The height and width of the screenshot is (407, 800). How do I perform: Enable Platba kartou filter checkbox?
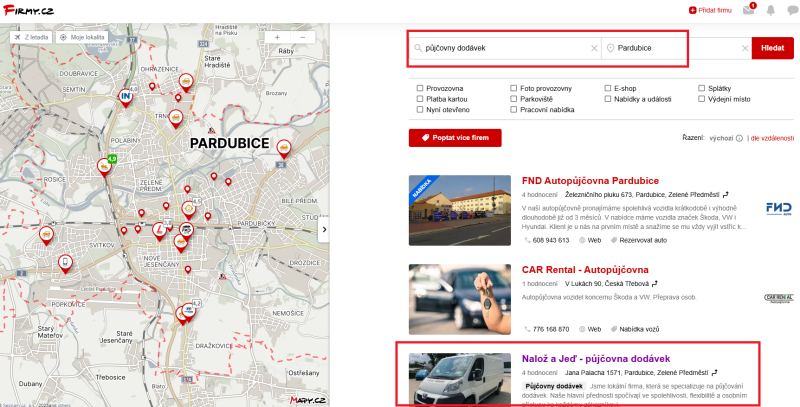420,99
